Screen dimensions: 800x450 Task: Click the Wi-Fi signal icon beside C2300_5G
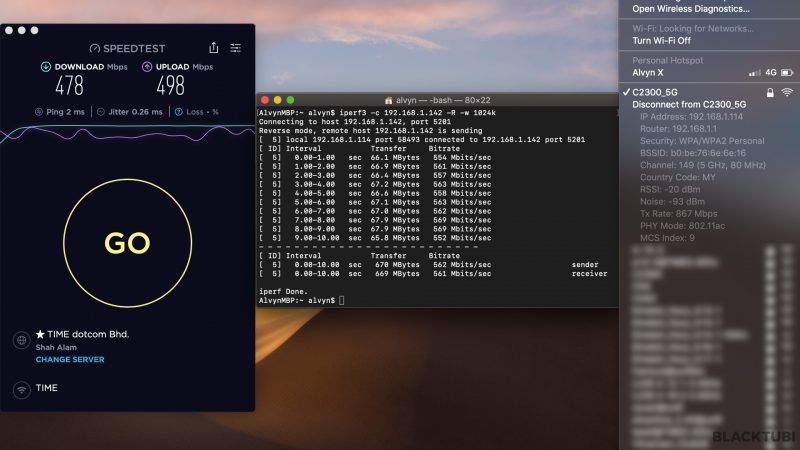[787, 92]
